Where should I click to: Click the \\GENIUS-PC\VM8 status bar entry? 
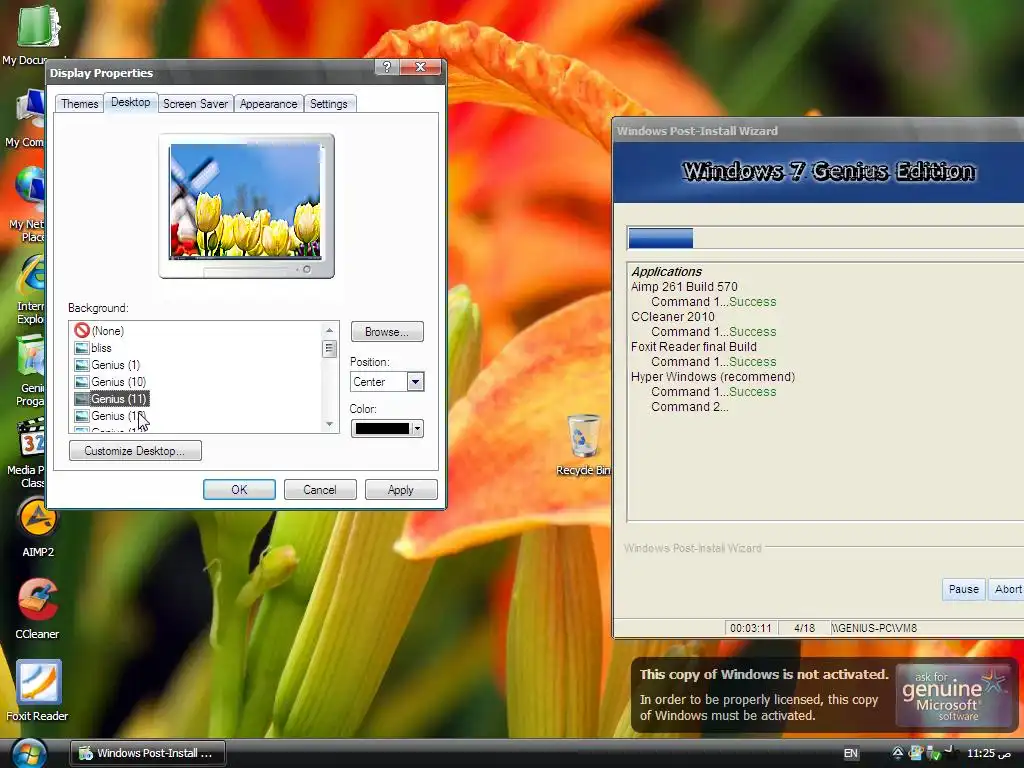click(x=875, y=628)
